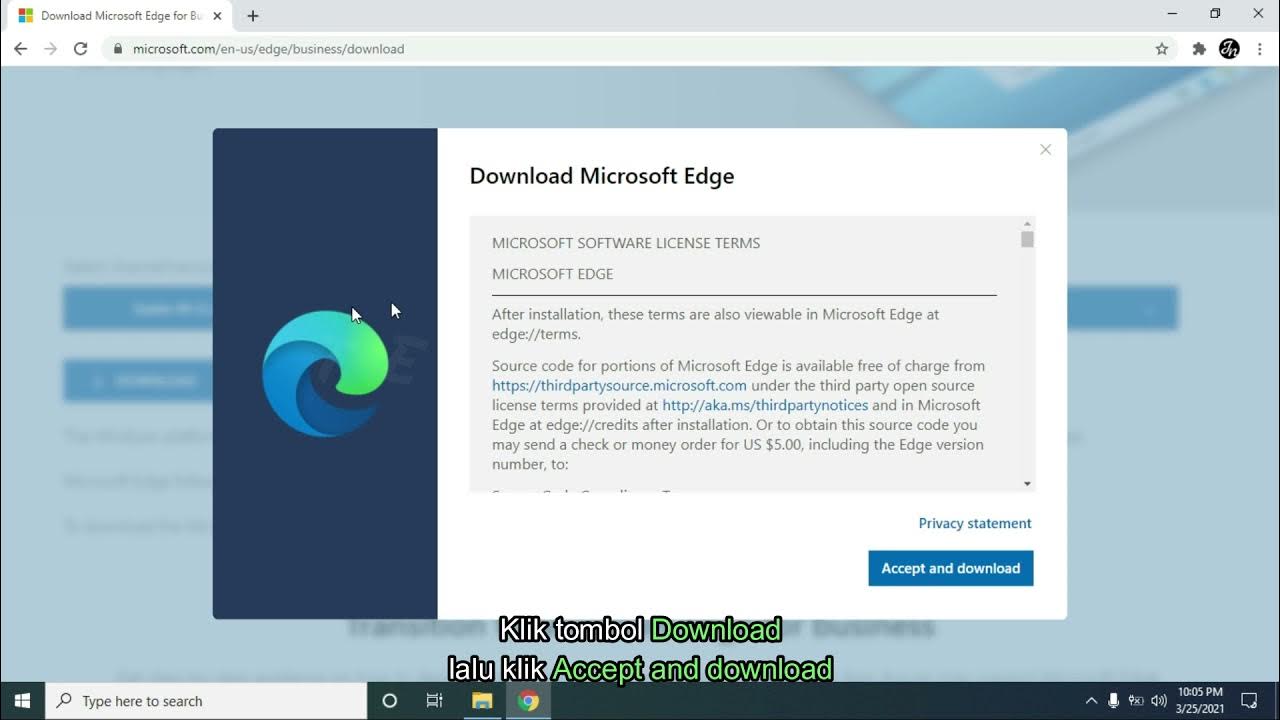This screenshot has width=1280, height=720.
Task: Open File Explorer from the taskbar
Action: pos(482,701)
